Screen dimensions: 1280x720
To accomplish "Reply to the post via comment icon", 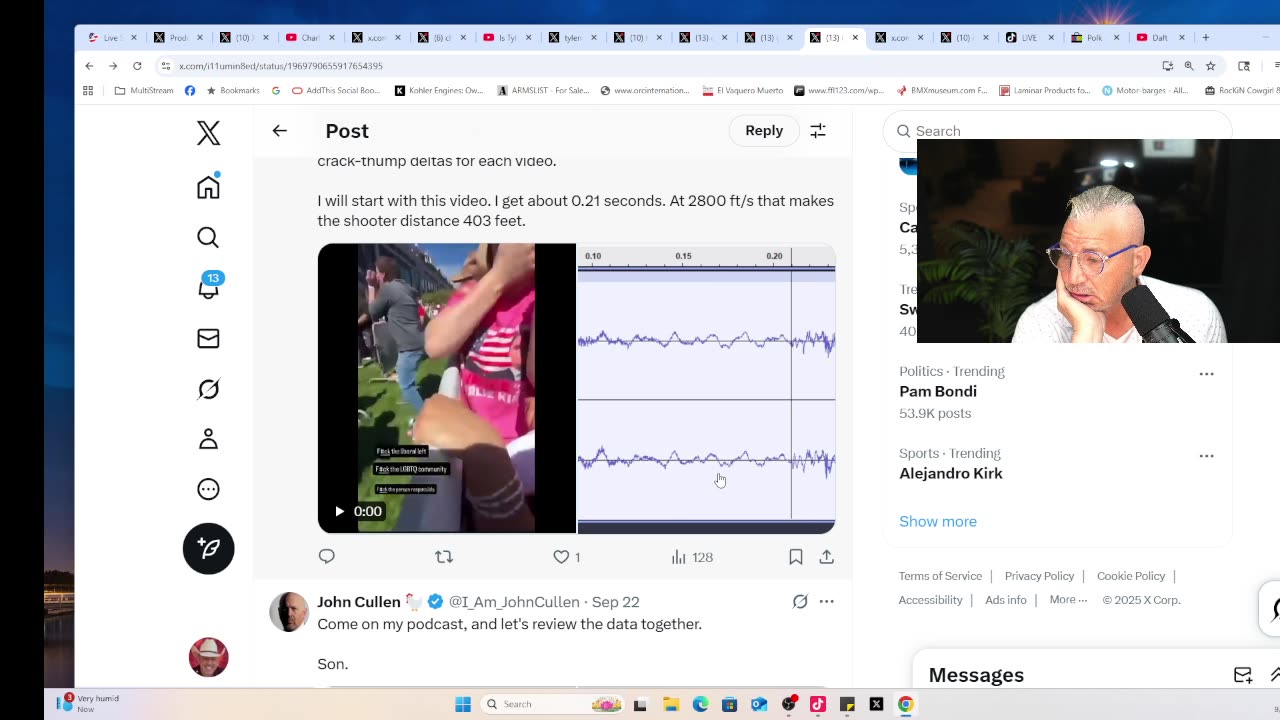I will [327, 557].
